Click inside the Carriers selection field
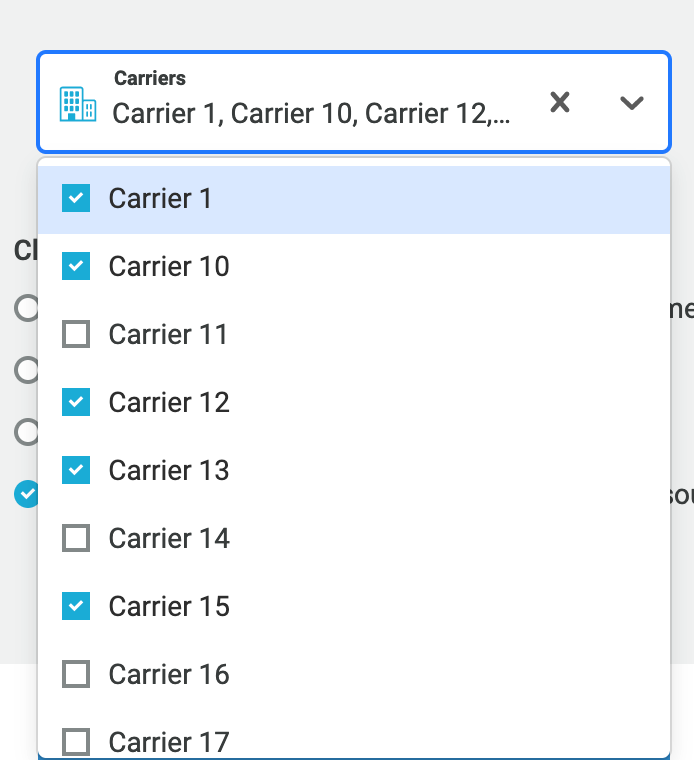694x760 pixels. pyautogui.click(x=310, y=113)
